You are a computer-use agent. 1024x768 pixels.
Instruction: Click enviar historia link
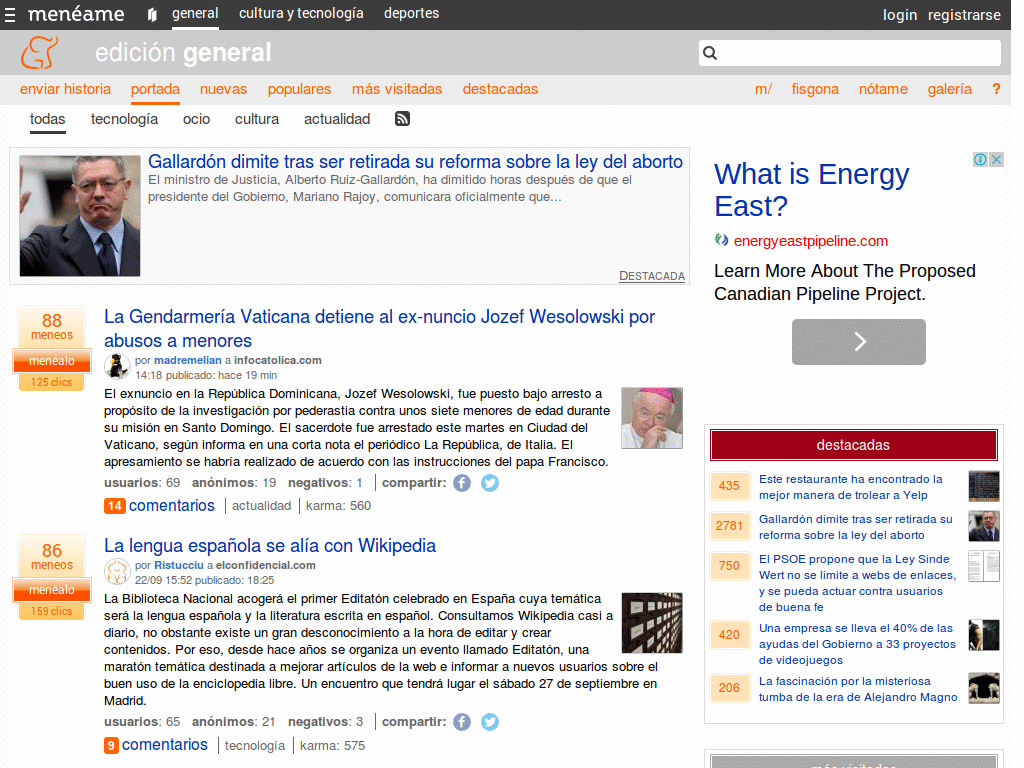[x=65, y=89]
